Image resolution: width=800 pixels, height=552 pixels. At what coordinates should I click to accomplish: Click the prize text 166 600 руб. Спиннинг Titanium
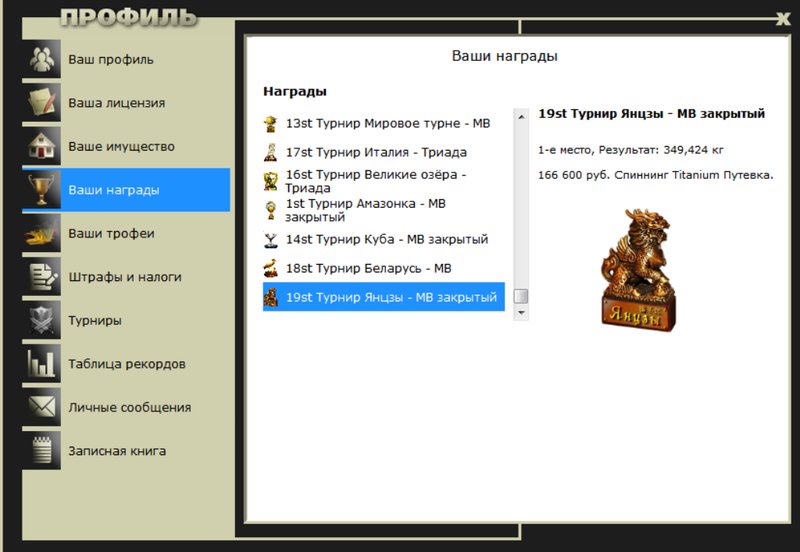pos(629,175)
